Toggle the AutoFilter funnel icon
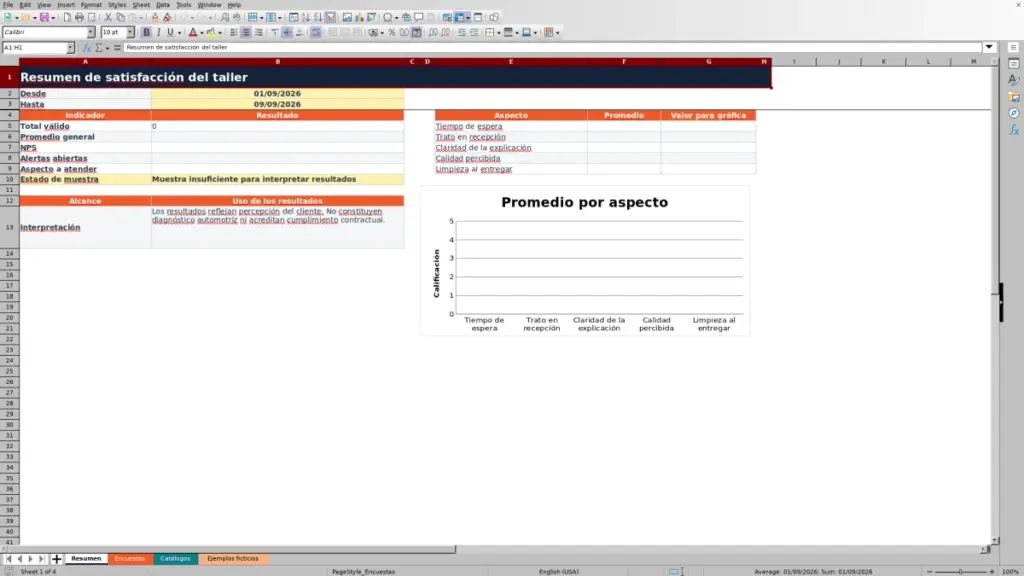1024x576 pixels. (x=330, y=17)
